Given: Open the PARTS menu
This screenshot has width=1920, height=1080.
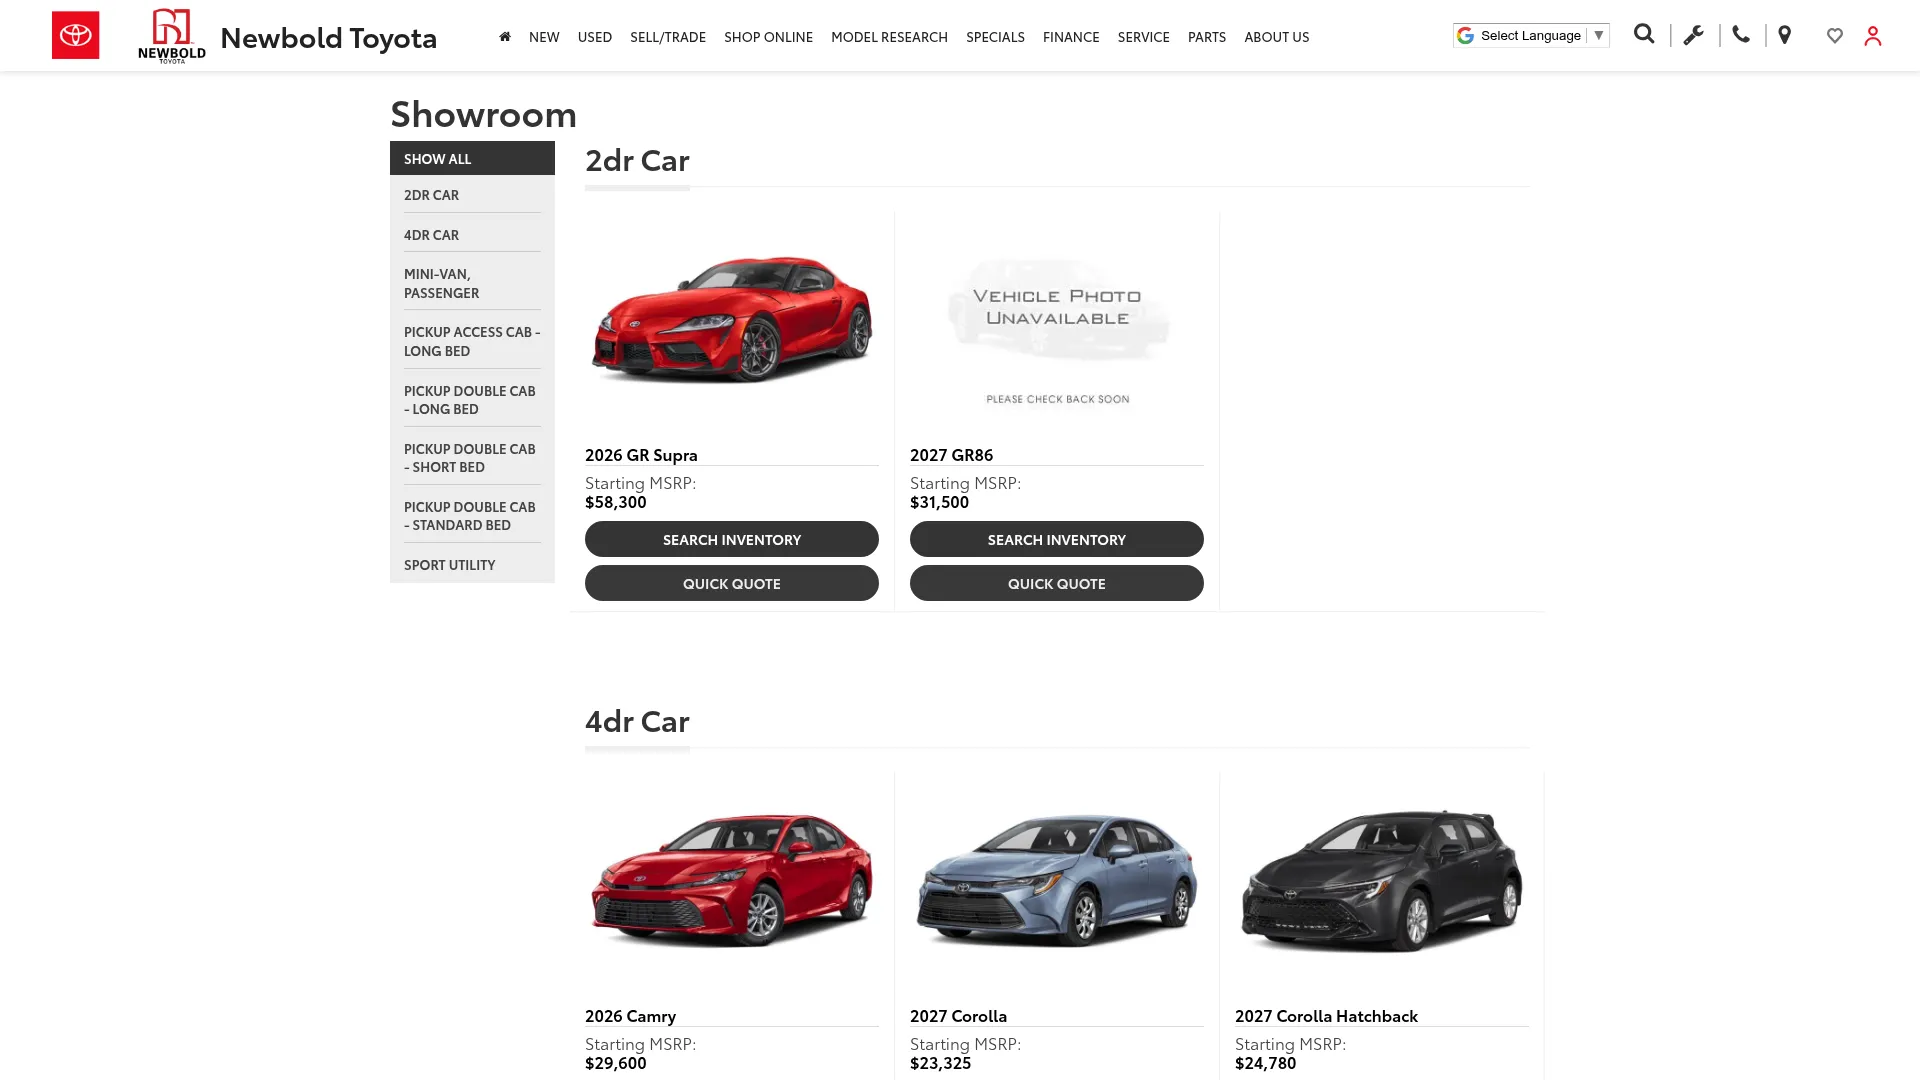Looking at the screenshot, I should point(1207,36).
